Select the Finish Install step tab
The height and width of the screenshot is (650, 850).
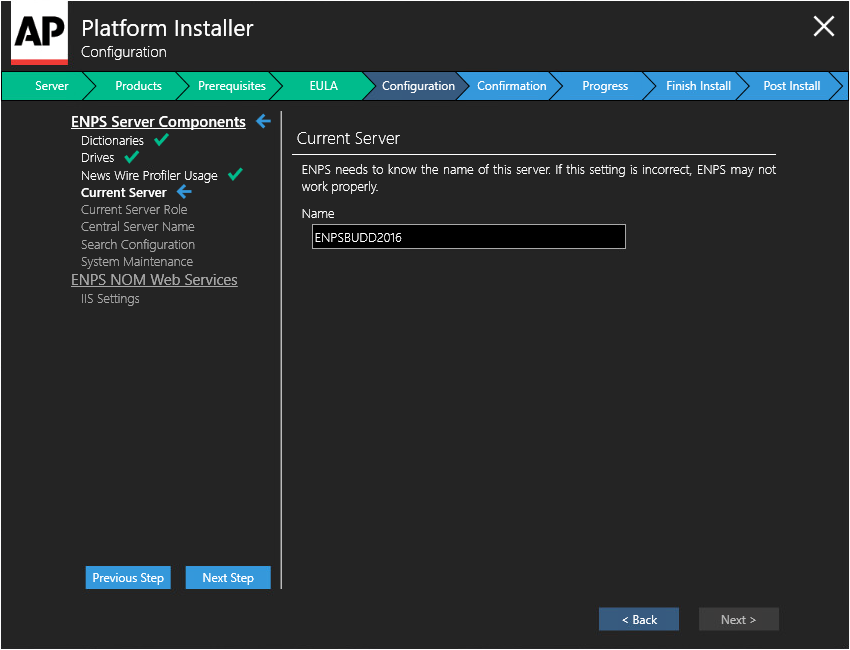click(698, 86)
